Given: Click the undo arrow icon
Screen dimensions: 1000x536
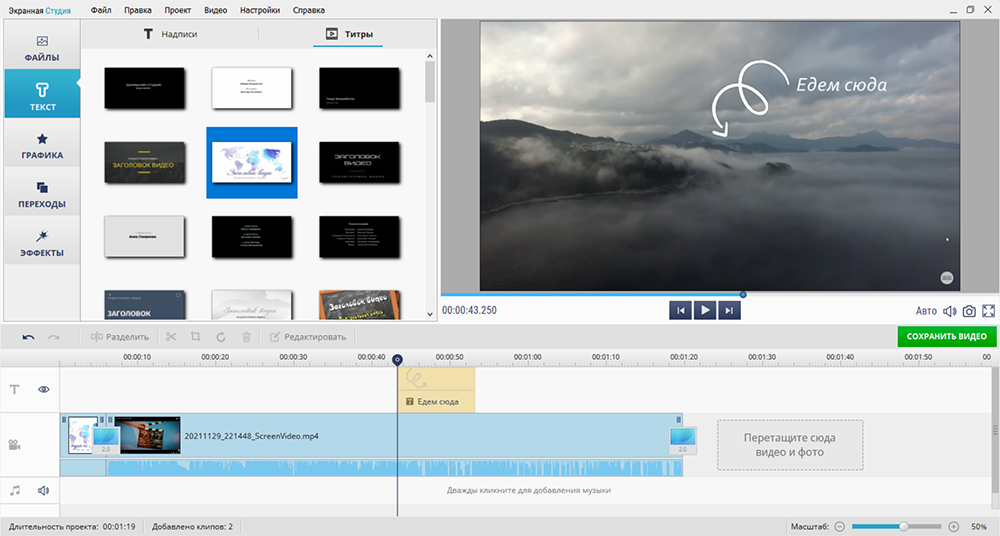Looking at the screenshot, I should point(29,337).
